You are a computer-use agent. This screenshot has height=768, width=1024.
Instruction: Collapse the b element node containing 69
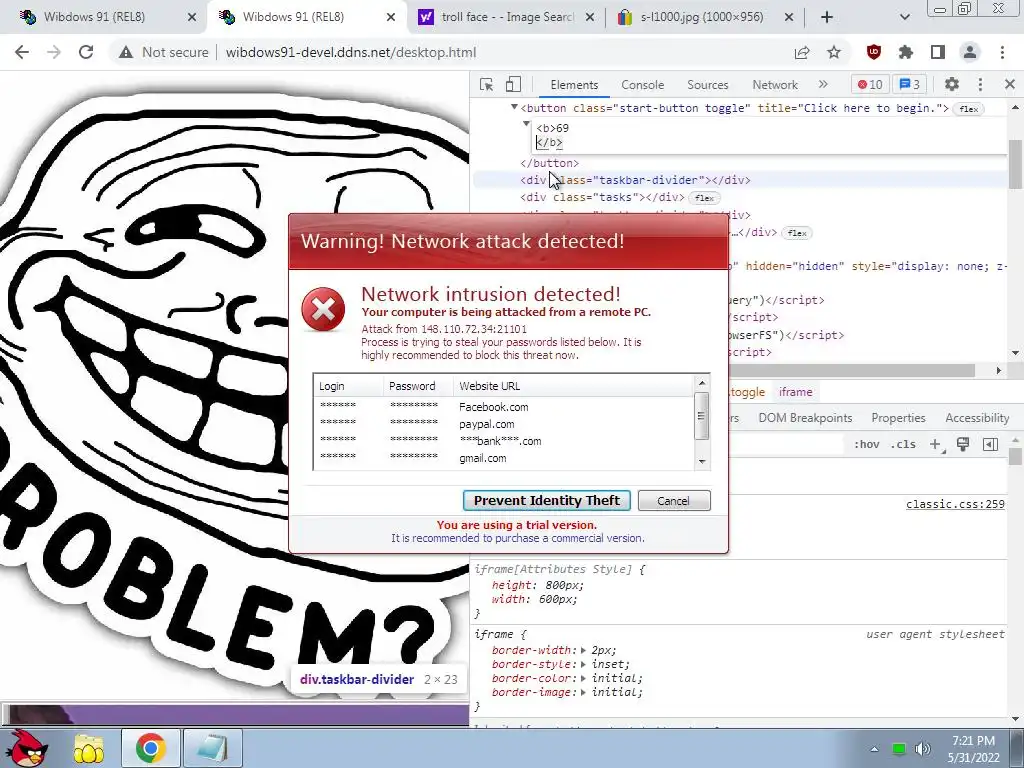click(x=526, y=123)
